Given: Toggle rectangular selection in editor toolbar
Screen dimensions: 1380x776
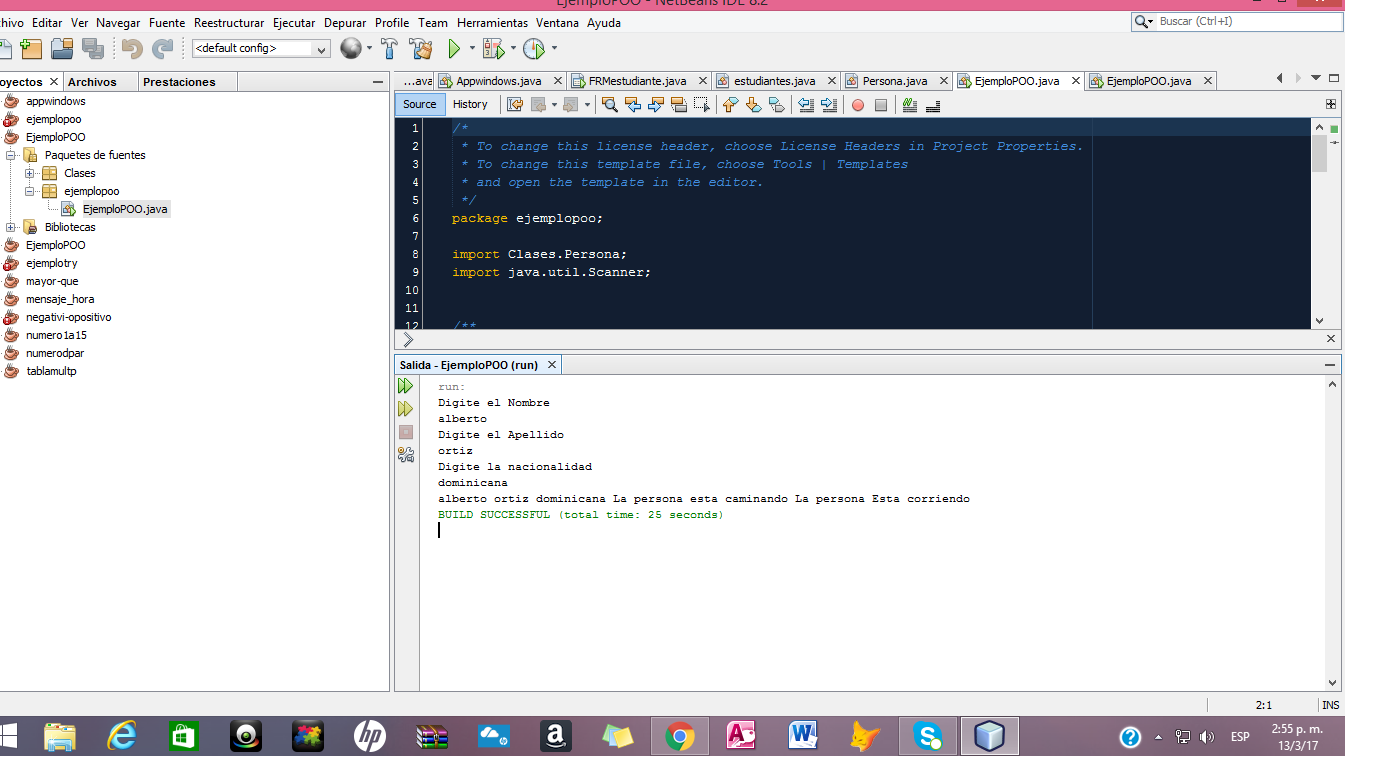Looking at the screenshot, I should (x=701, y=104).
